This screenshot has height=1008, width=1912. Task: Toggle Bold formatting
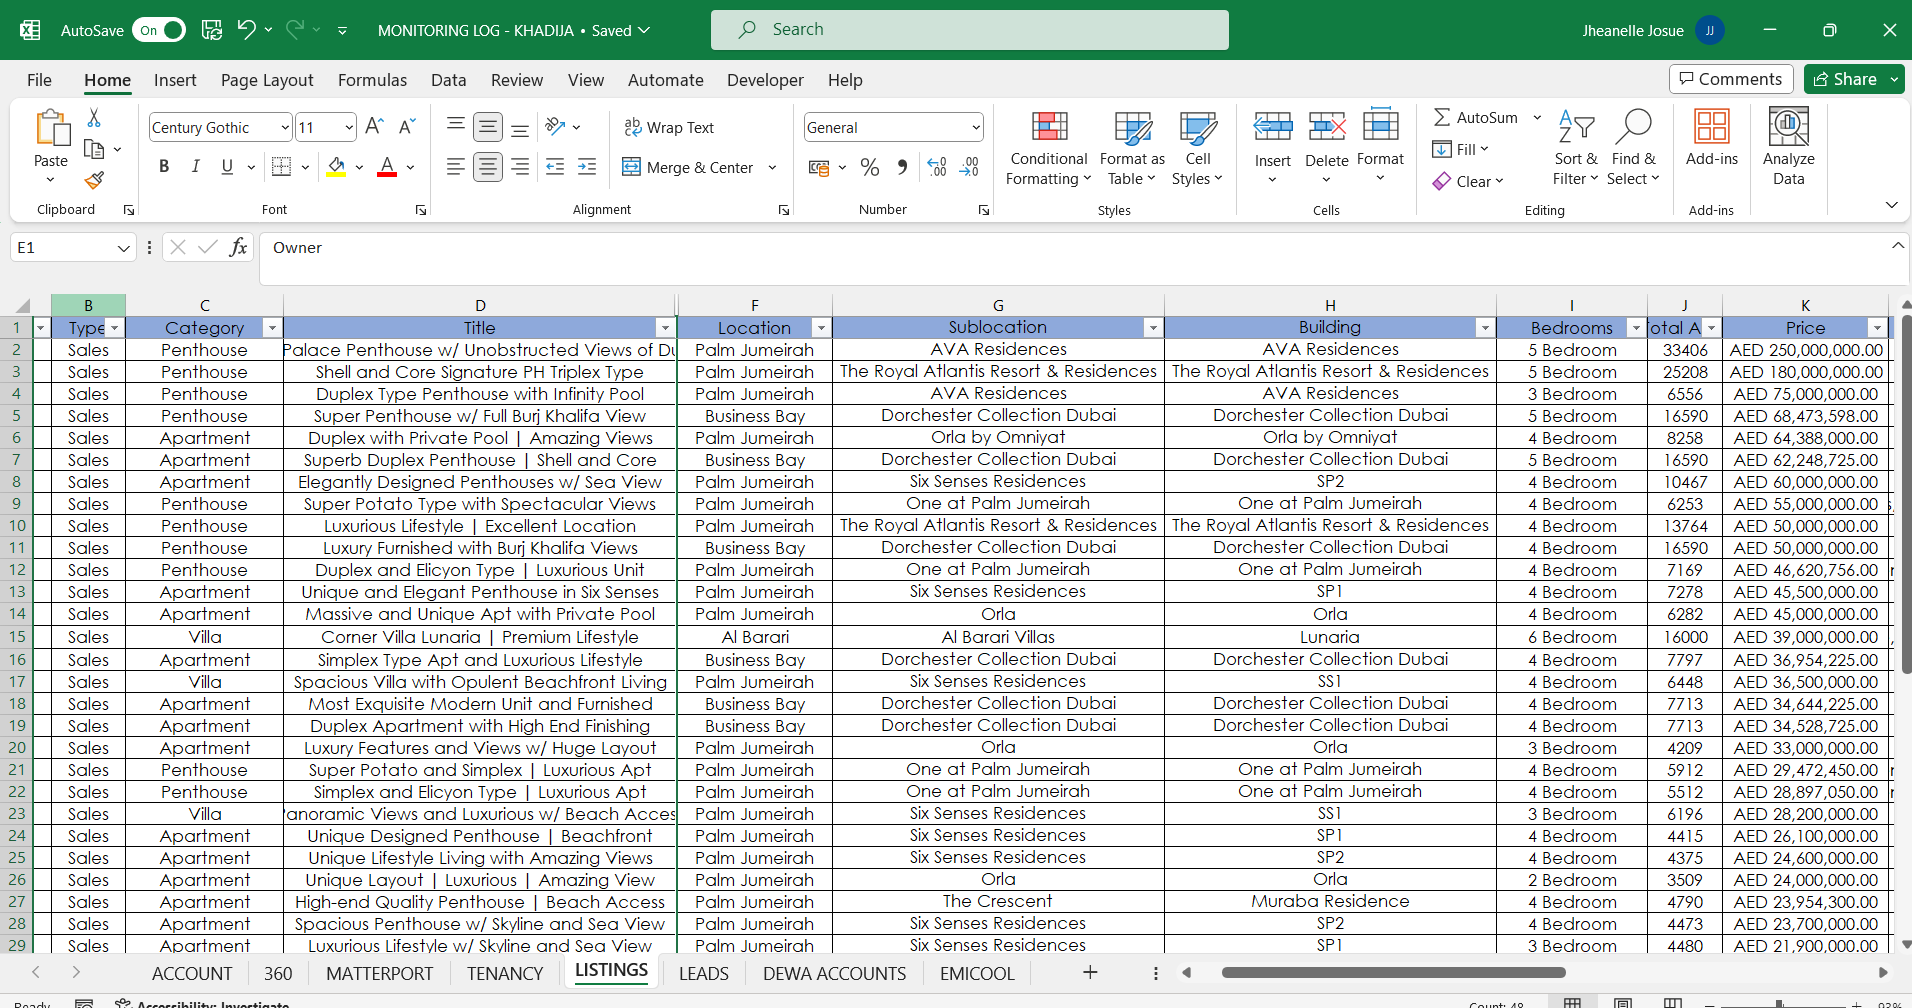[164, 167]
